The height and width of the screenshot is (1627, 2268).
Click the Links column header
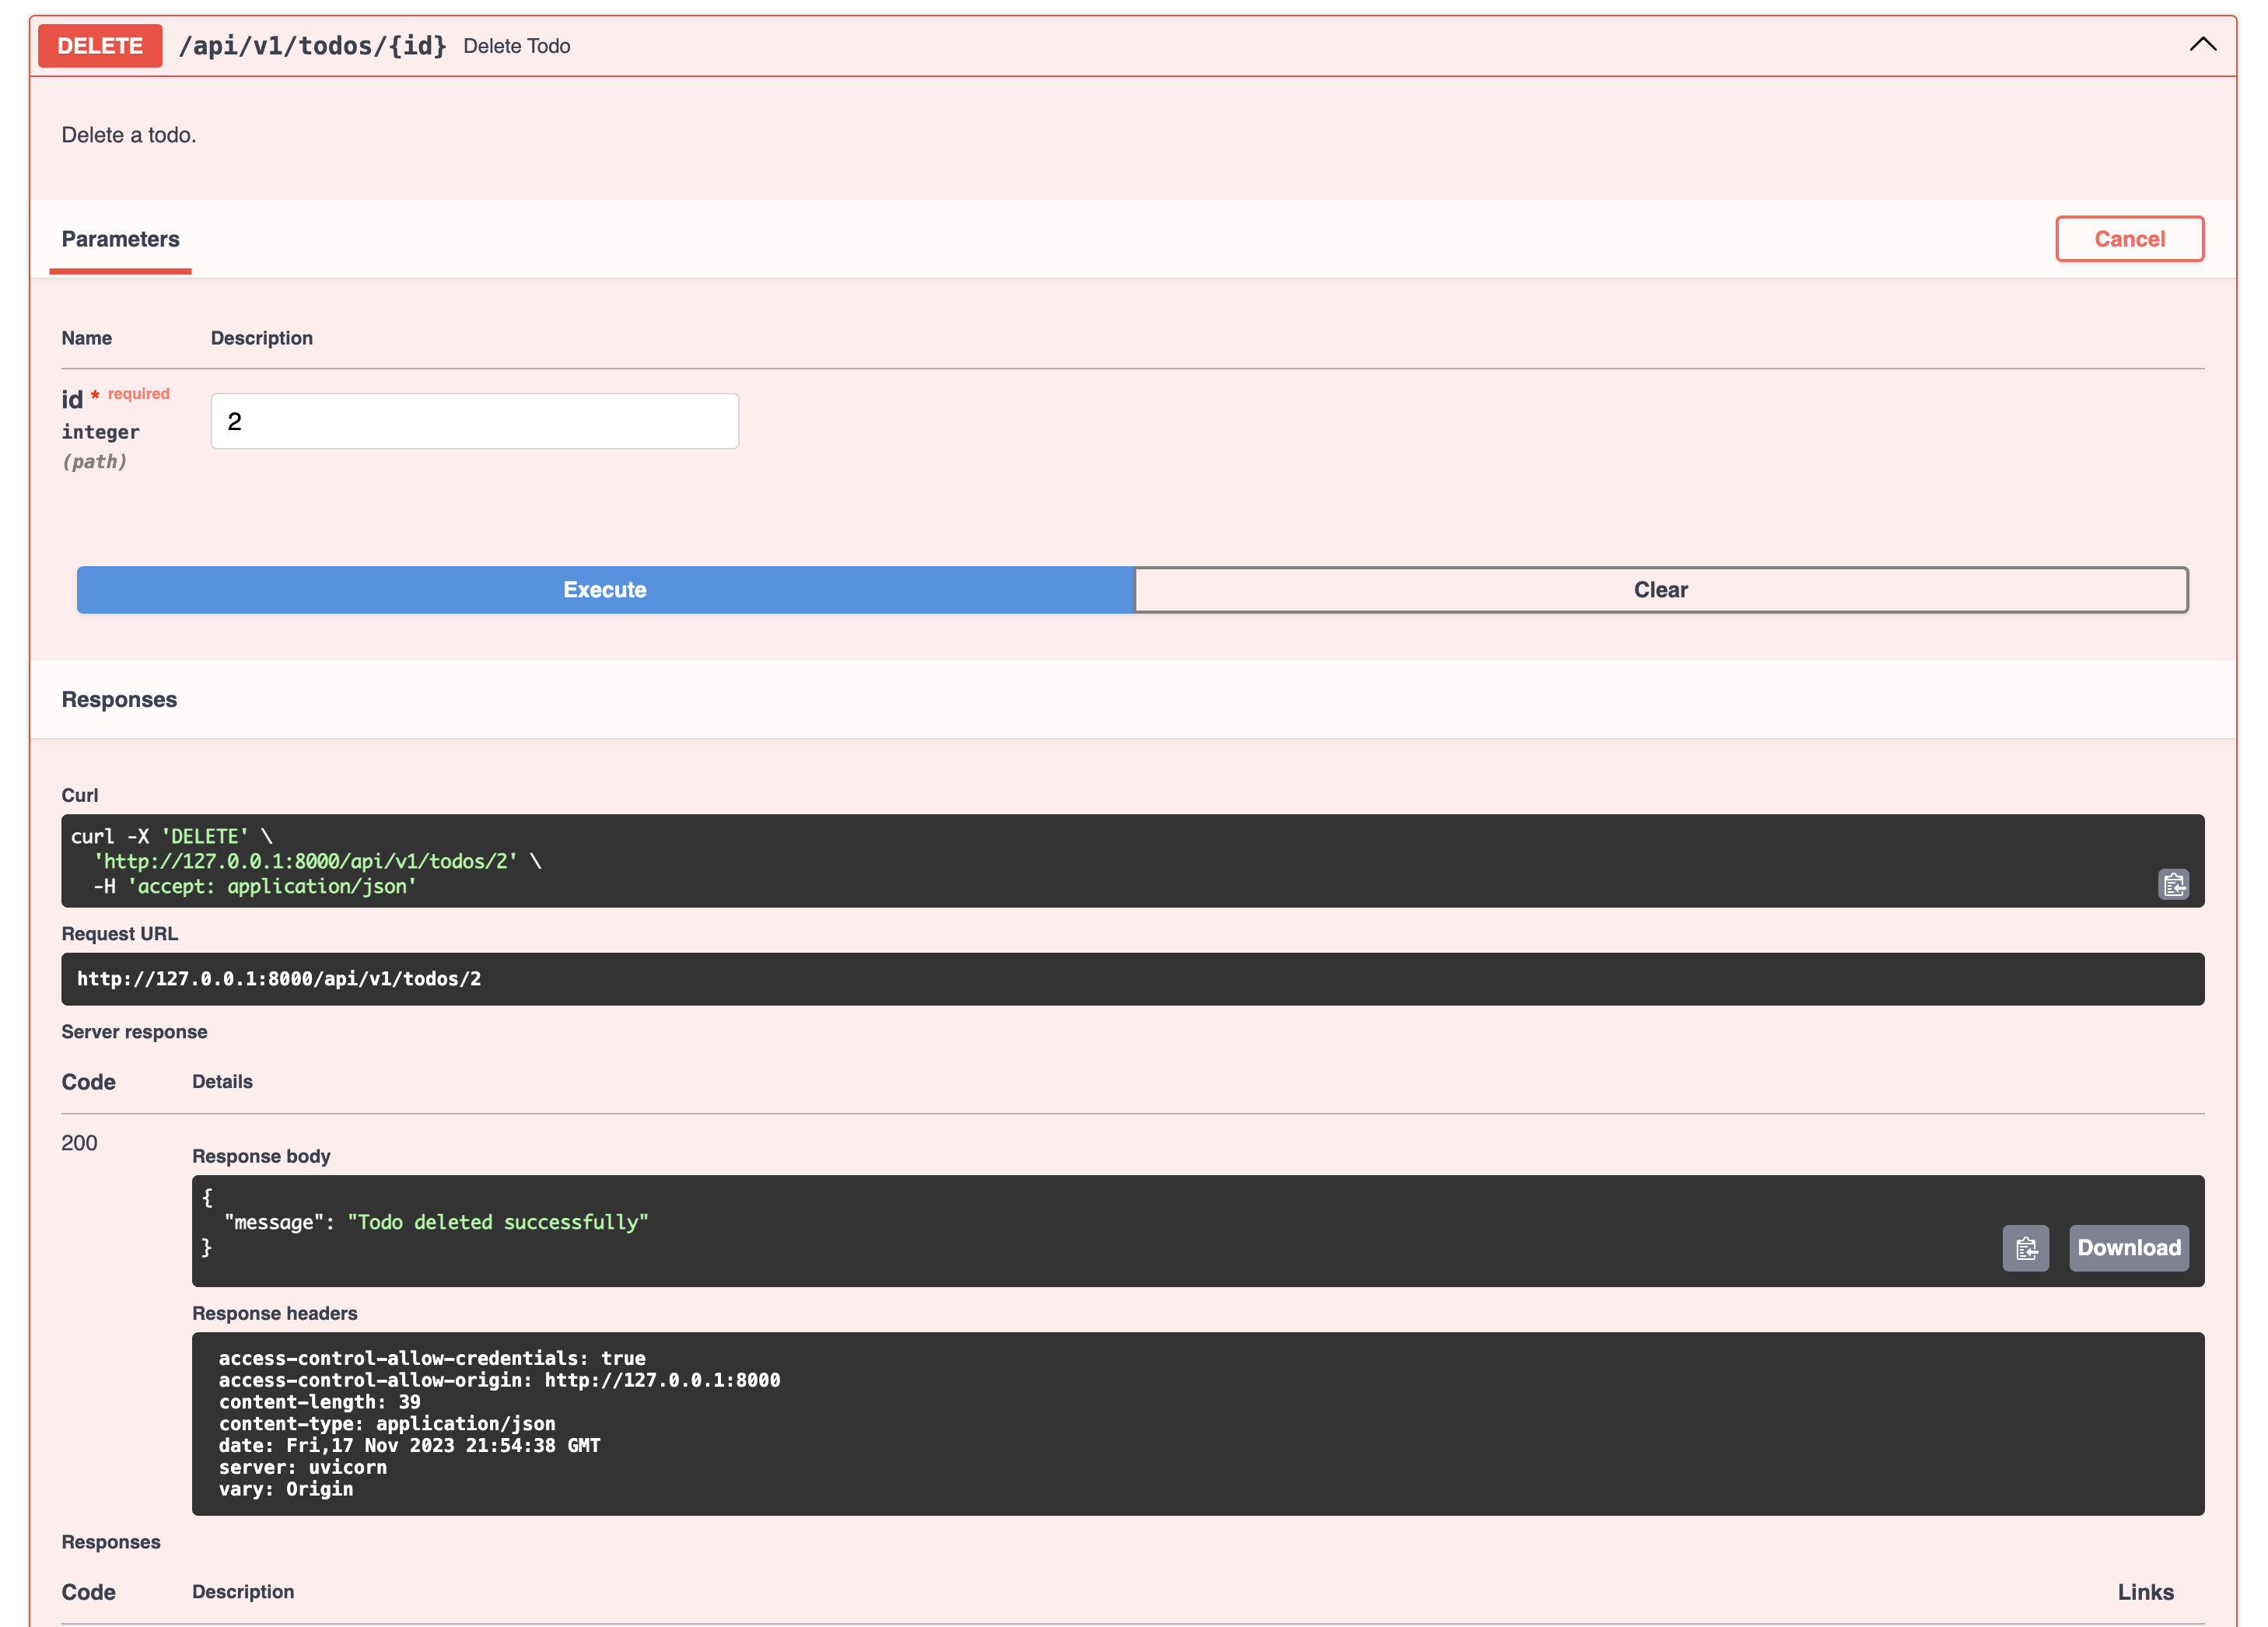pyautogui.click(x=2145, y=1592)
